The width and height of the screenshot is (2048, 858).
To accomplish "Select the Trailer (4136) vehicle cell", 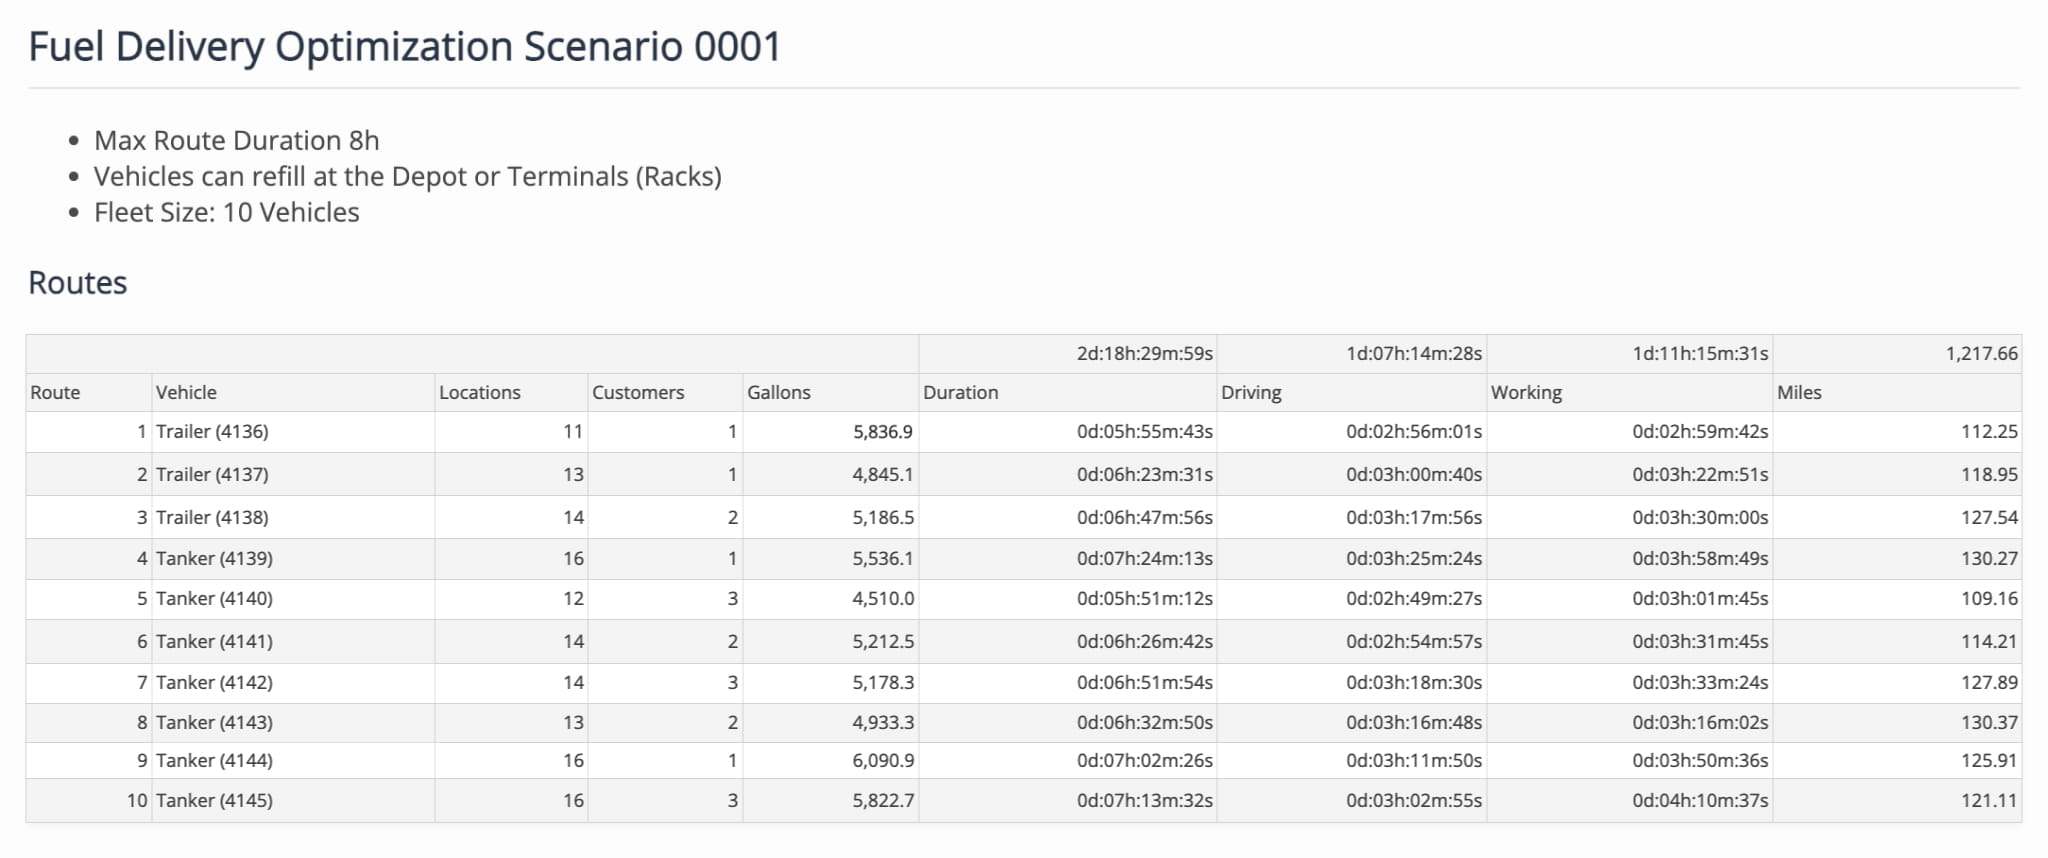I will coord(212,432).
